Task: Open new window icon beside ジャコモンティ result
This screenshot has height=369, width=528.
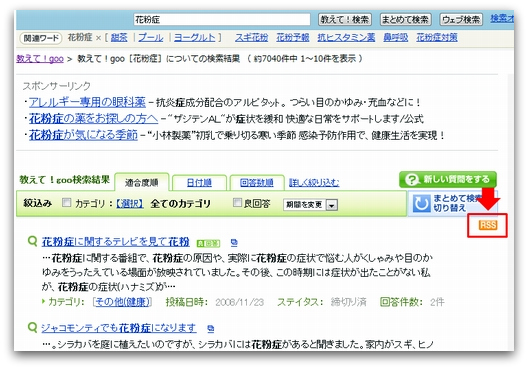Action: [211, 328]
